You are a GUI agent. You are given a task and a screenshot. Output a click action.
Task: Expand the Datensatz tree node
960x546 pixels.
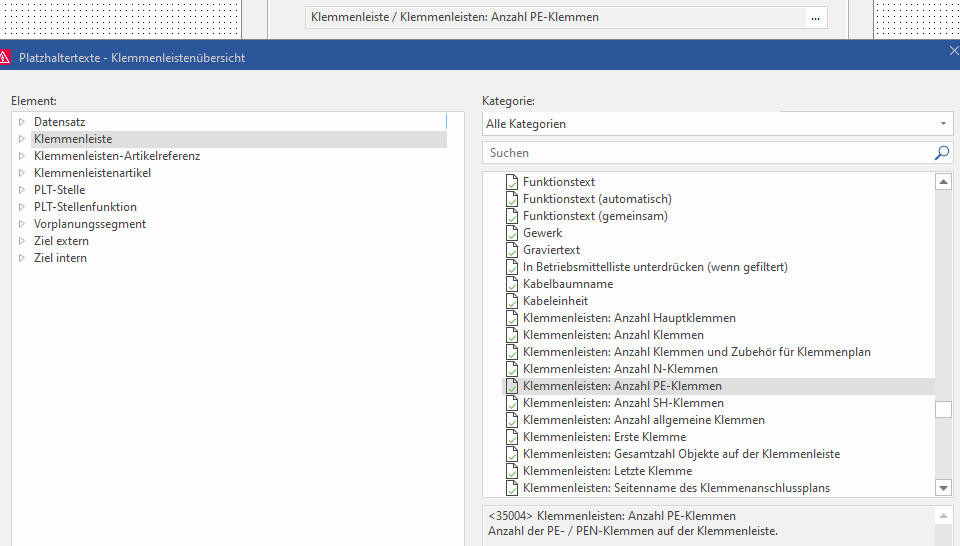21,122
